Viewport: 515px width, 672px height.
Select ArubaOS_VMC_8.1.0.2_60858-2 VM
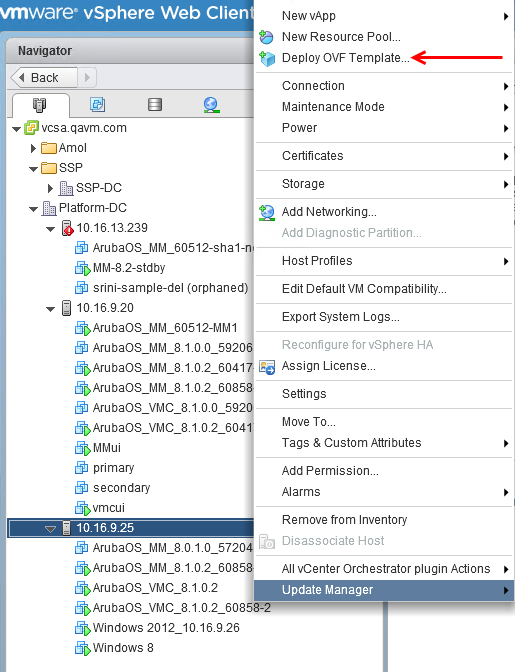coord(182,608)
